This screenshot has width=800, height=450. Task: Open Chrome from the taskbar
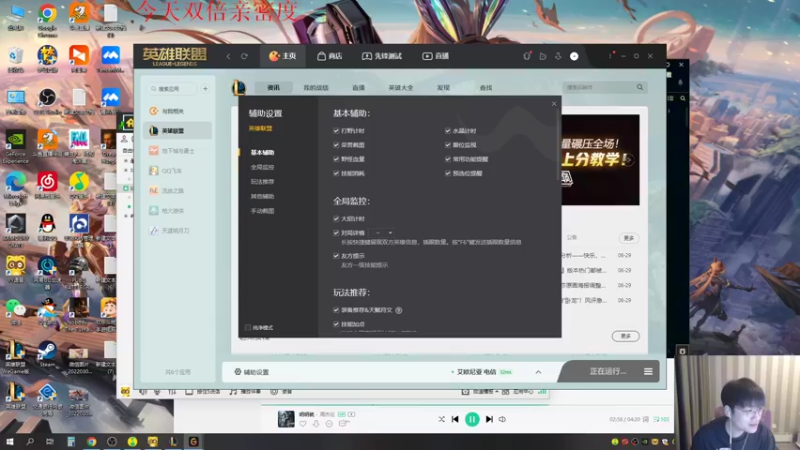click(91, 441)
